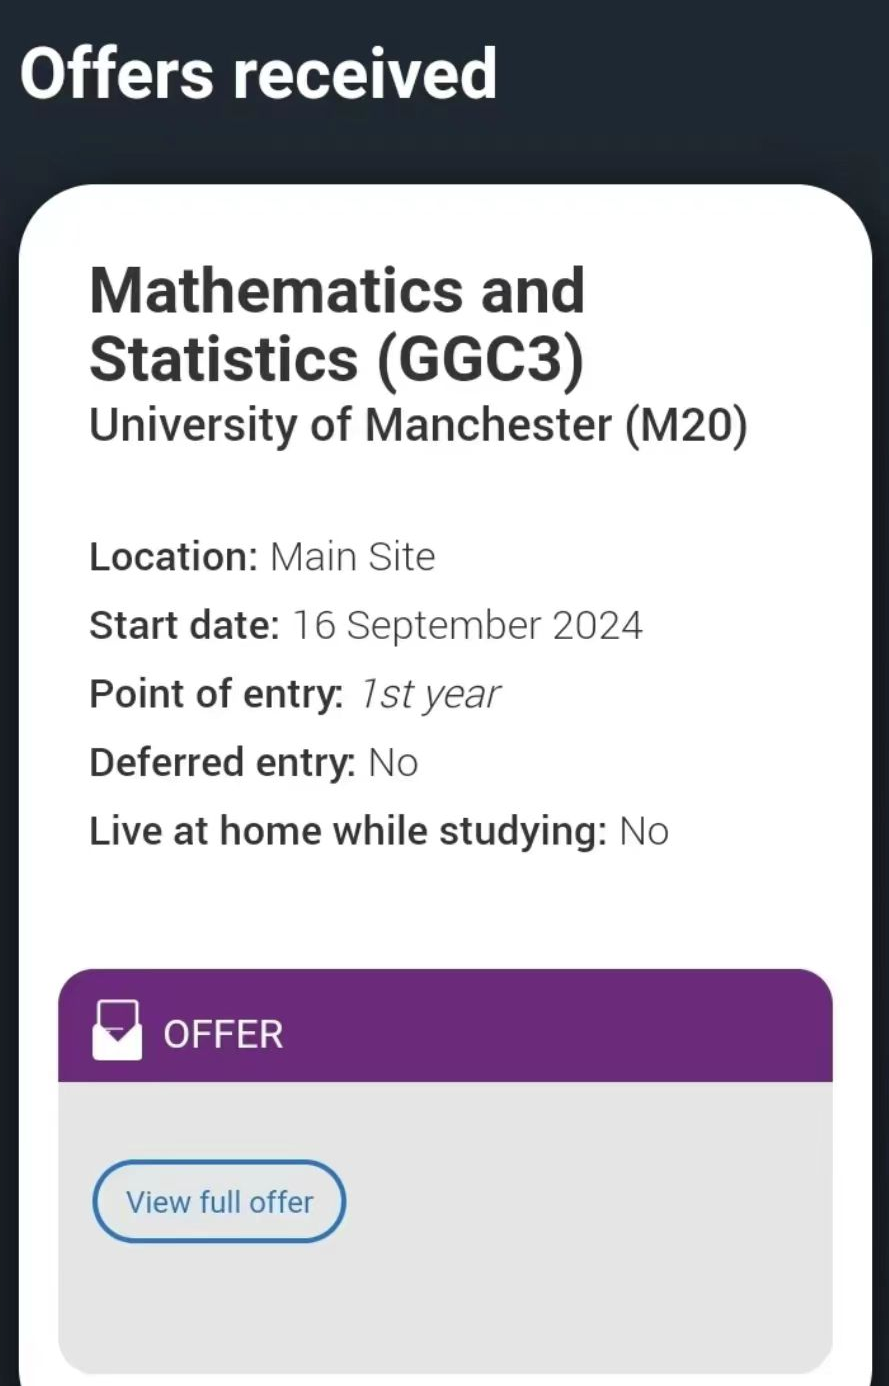Click the Main Site value text
Image resolution: width=889 pixels, height=1386 pixels.
[353, 557]
